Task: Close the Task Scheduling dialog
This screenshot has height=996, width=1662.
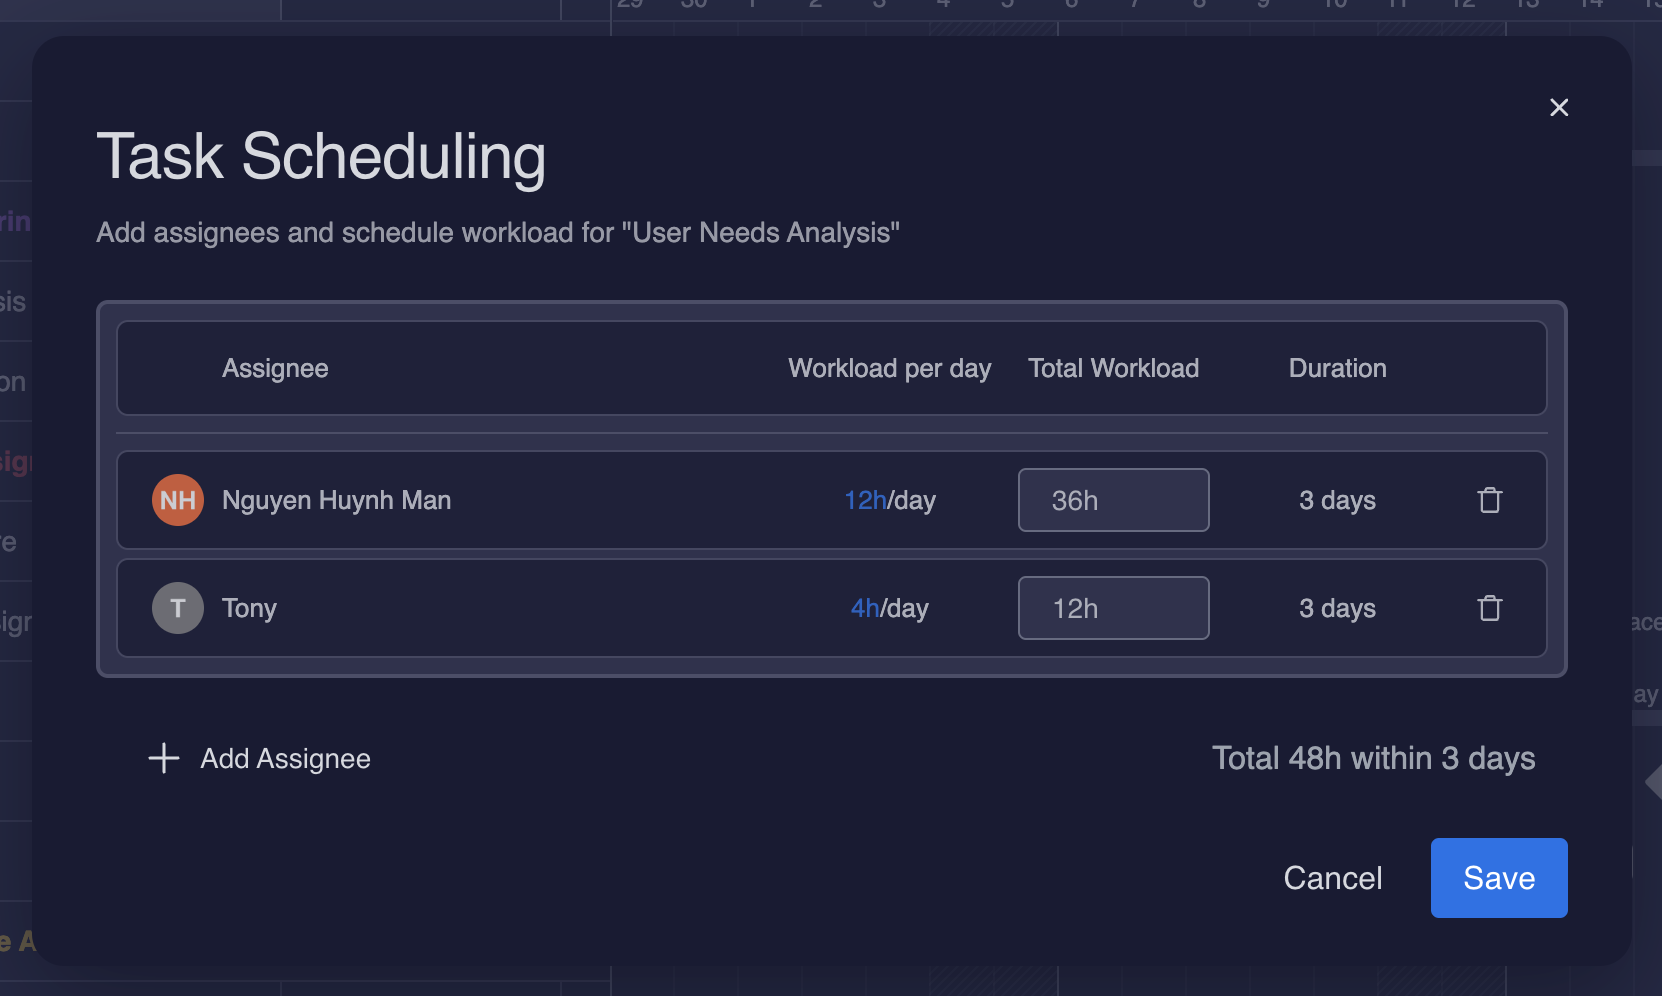Action: (x=1559, y=108)
